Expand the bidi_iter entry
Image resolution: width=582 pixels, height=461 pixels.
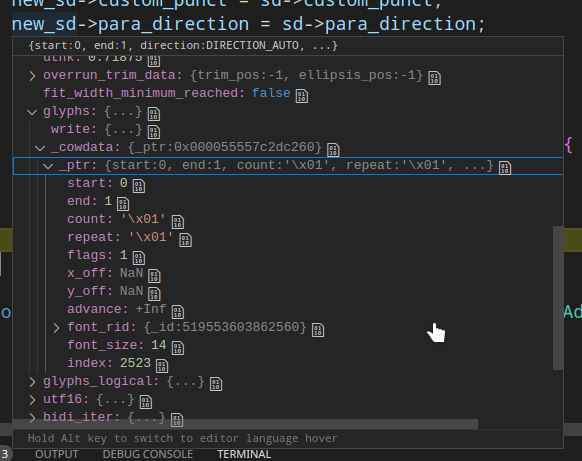tap(32, 418)
